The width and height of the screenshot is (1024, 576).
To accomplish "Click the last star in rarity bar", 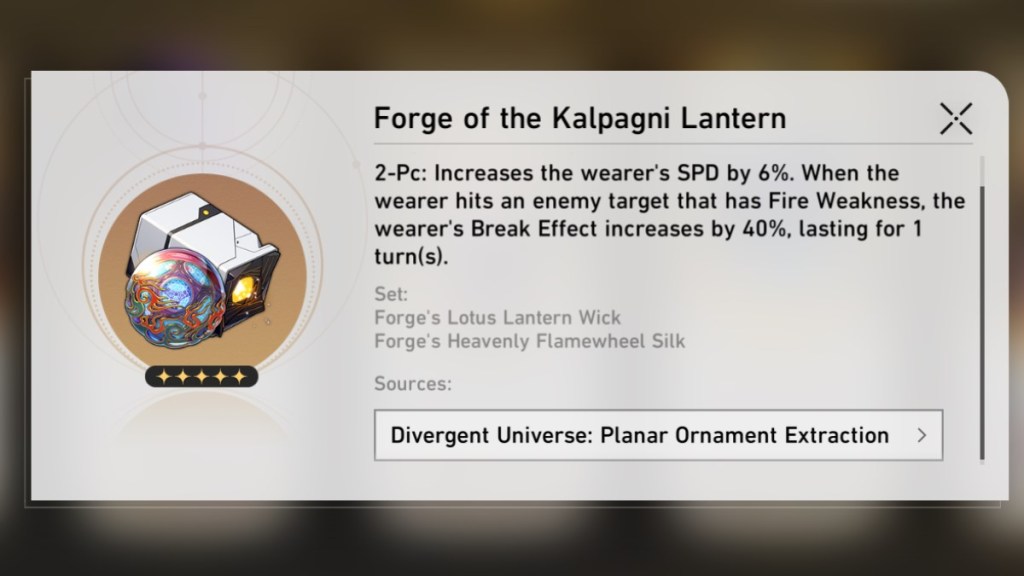I will [240, 376].
